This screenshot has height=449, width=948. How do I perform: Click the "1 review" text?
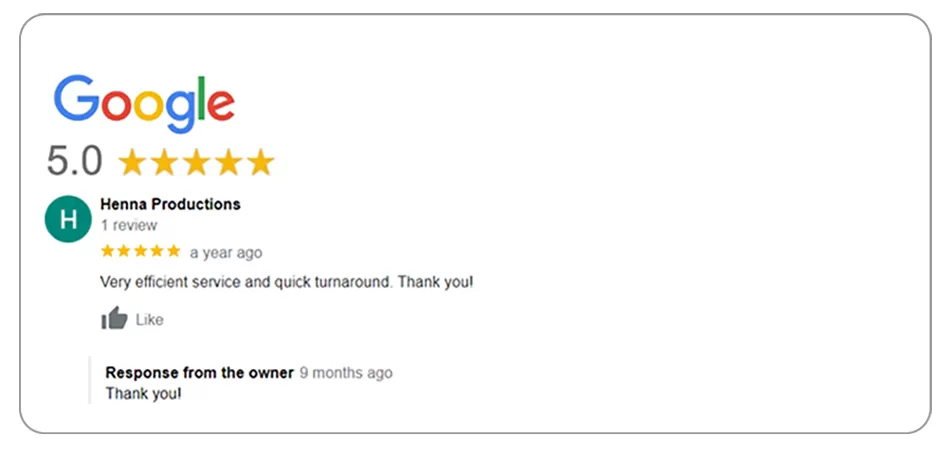(129, 226)
